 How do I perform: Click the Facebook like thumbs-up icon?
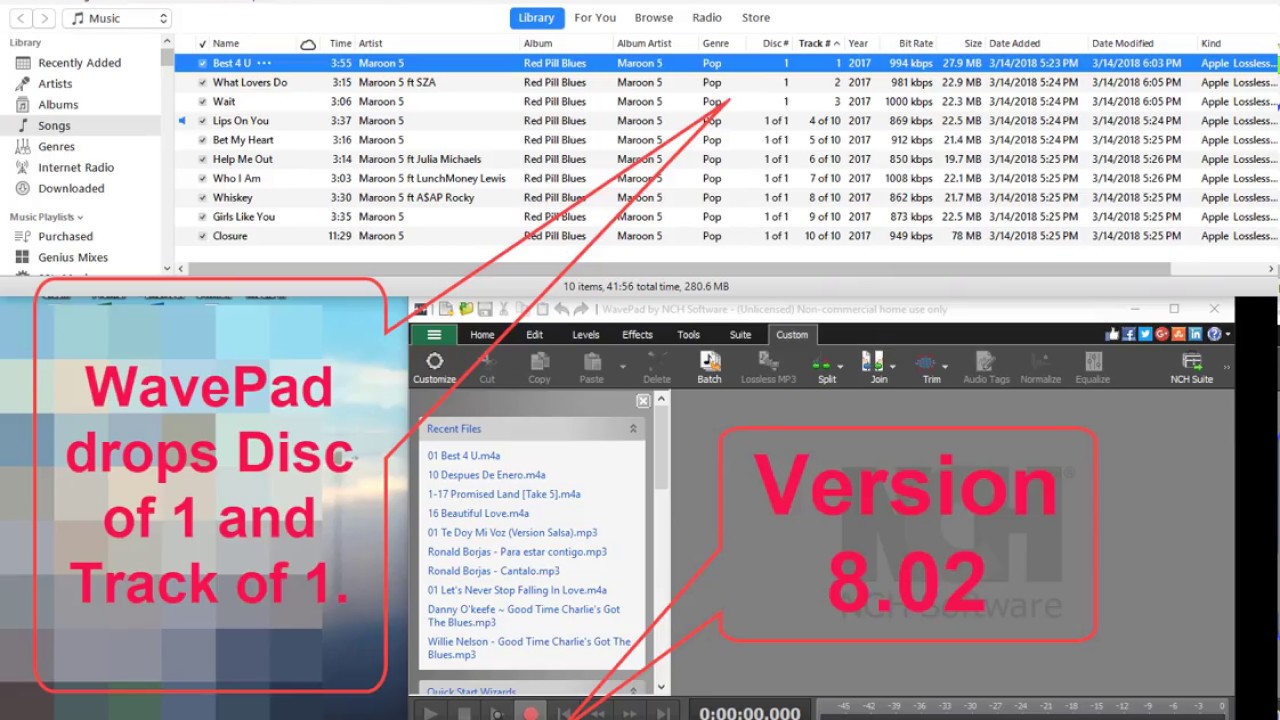click(1112, 334)
